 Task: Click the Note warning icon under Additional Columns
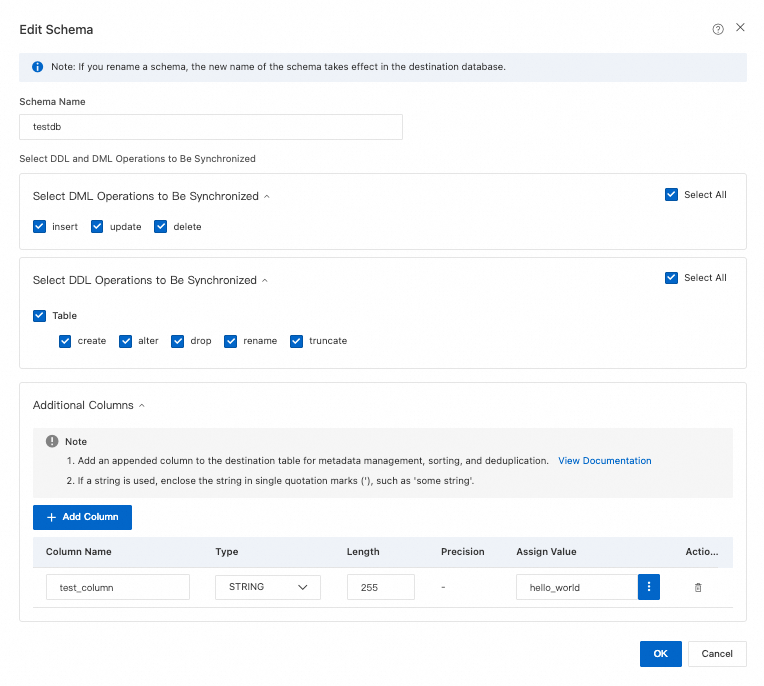tap(52, 441)
